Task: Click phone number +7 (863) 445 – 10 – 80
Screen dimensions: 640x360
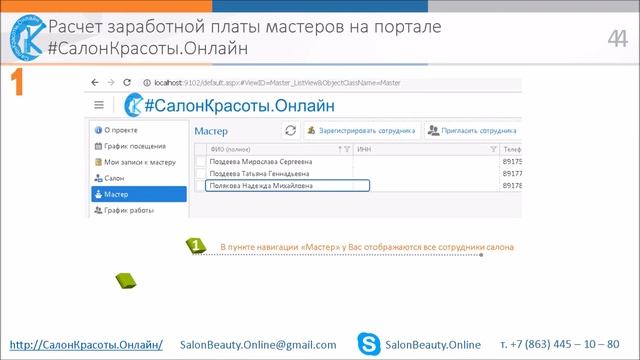Action: pos(565,344)
